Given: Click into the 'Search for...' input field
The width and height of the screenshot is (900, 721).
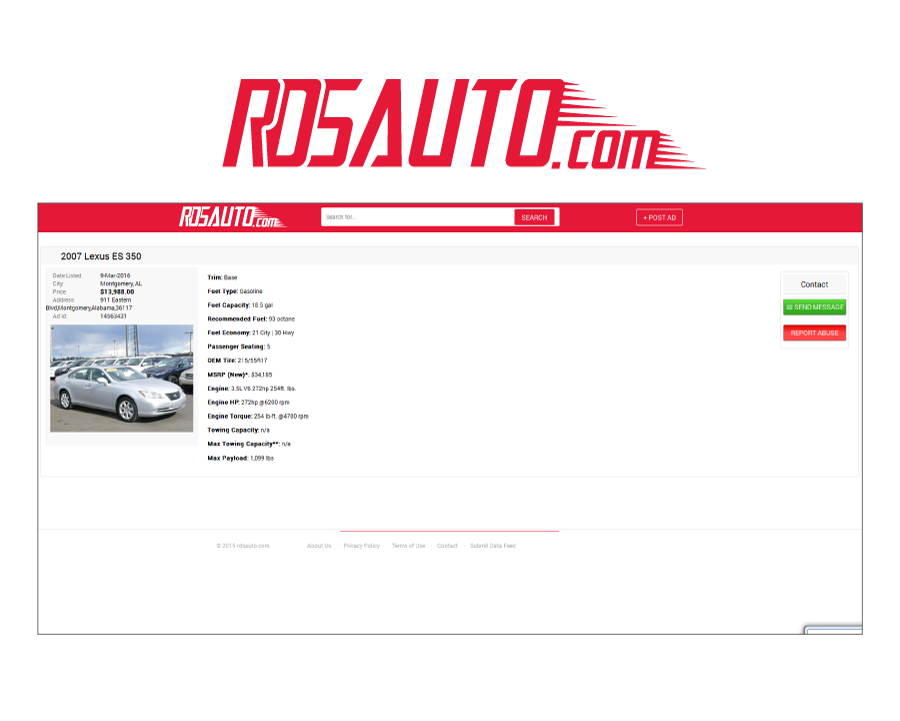Looking at the screenshot, I should pos(417,217).
